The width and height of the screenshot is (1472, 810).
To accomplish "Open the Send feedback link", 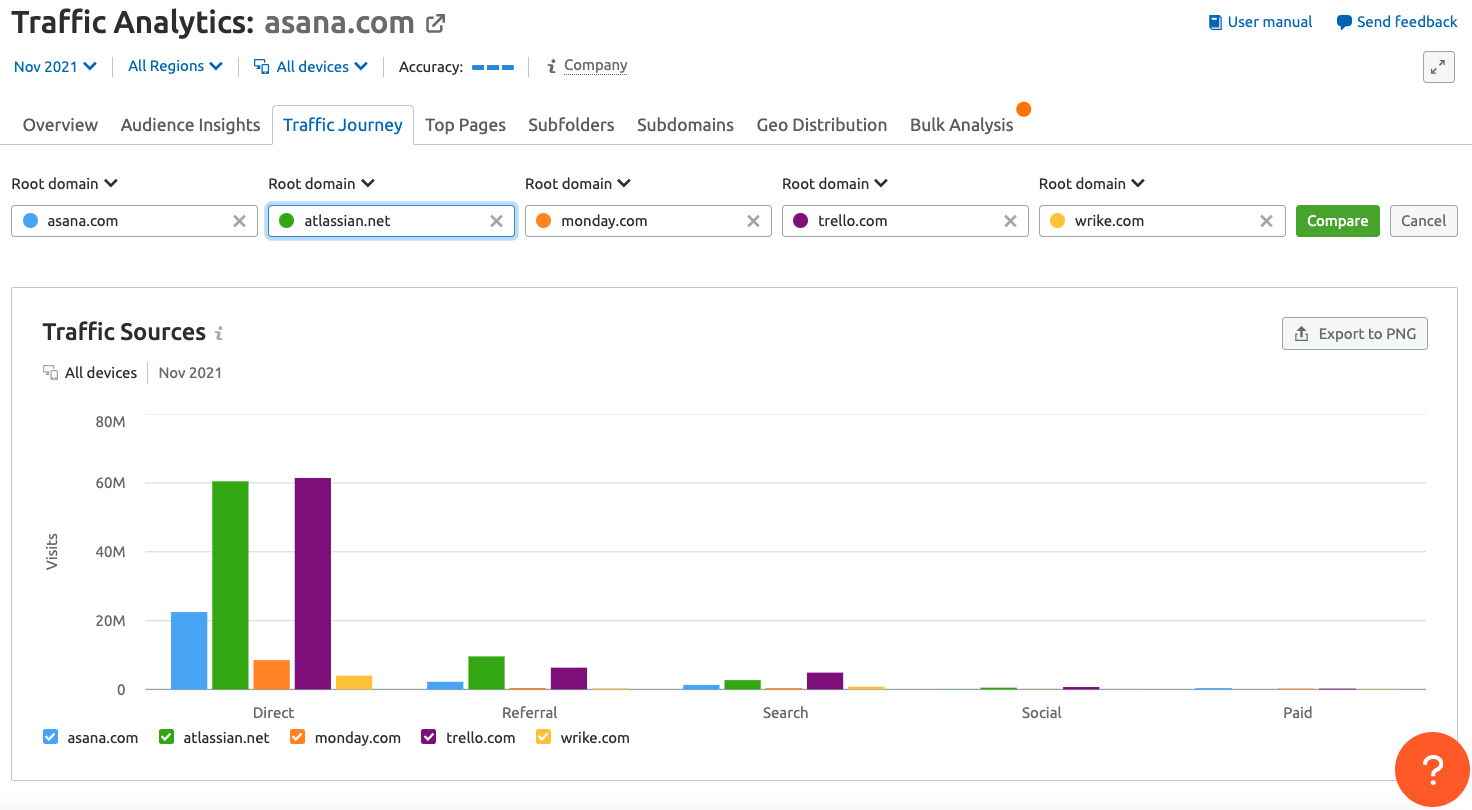I will (1397, 22).
